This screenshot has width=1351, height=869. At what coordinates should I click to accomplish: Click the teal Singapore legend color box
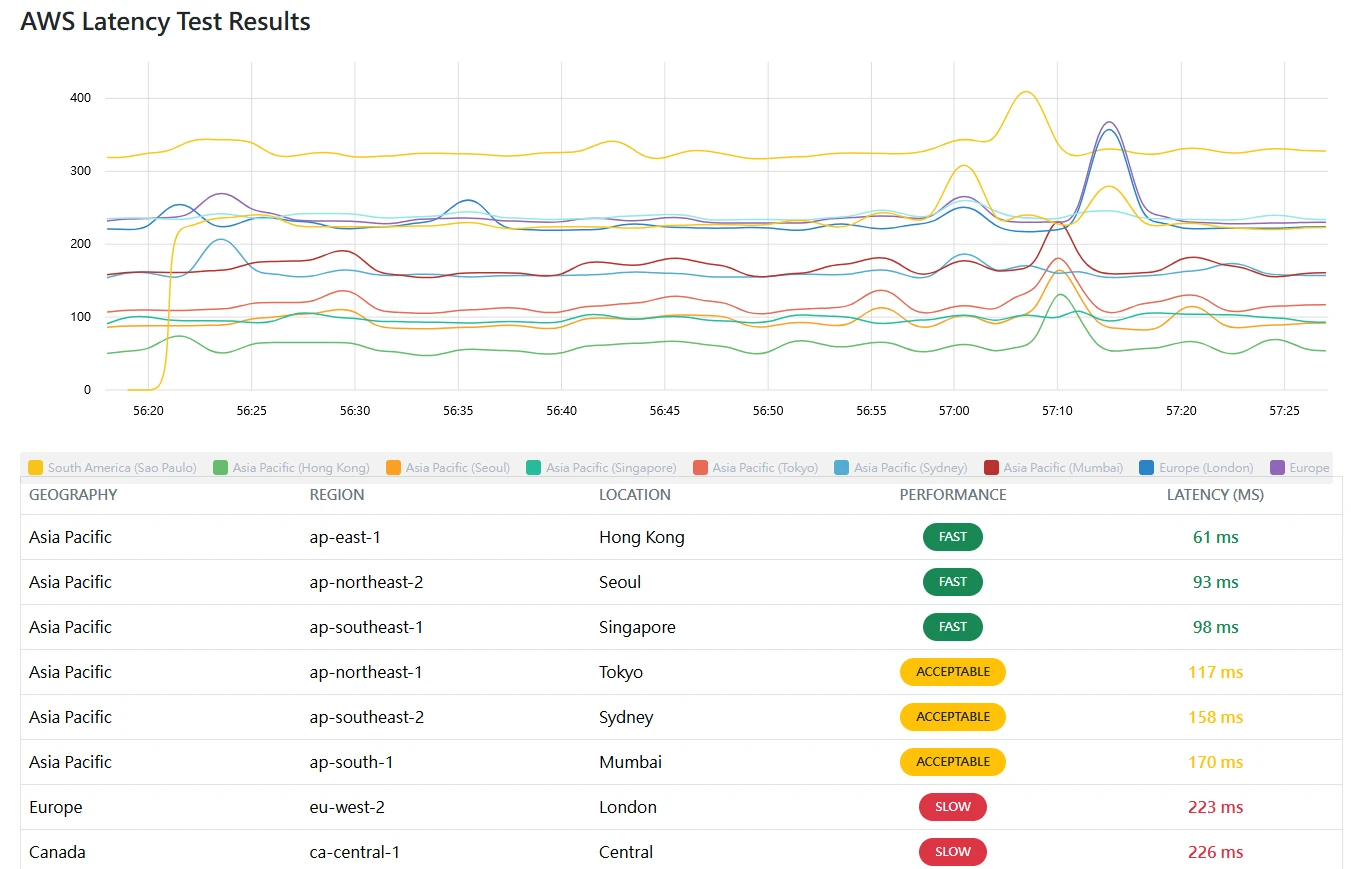click(x=533, y=468)
